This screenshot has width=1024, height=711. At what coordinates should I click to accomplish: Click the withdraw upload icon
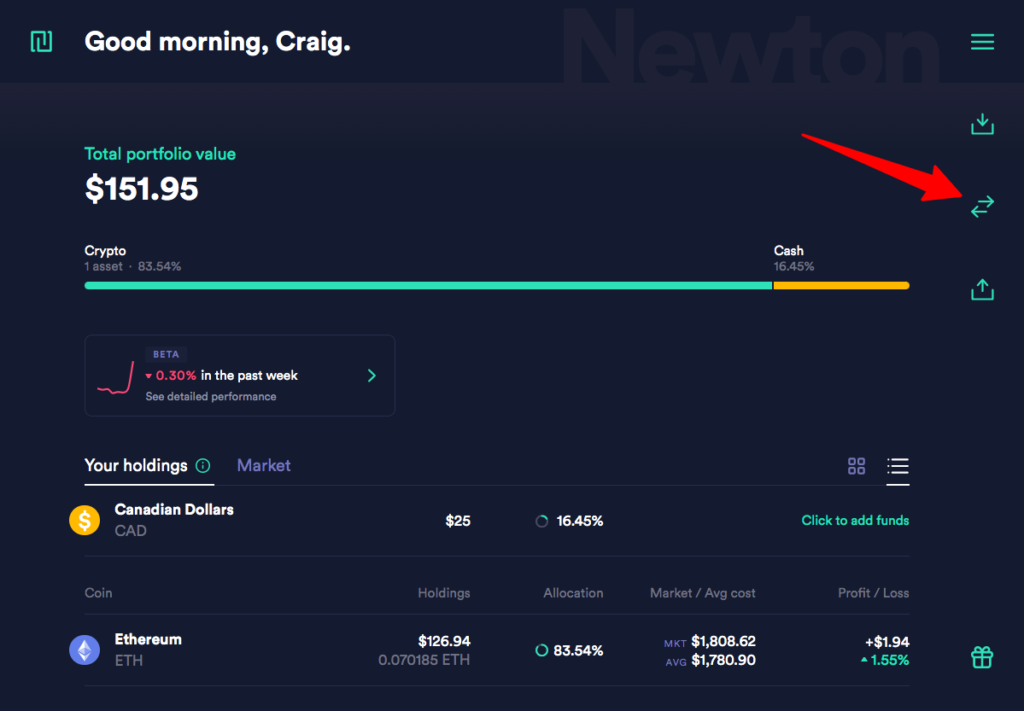(982, 289)
